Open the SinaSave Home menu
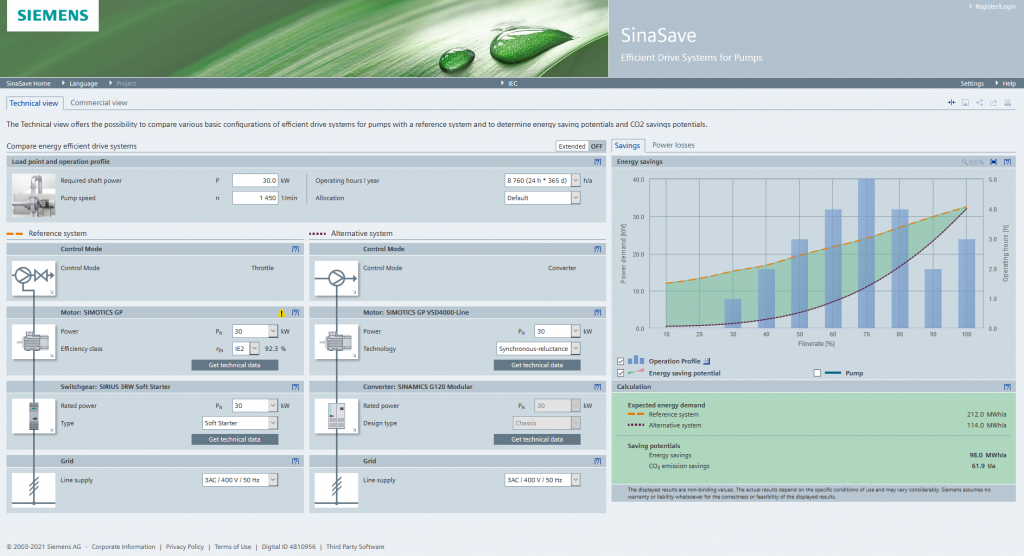This screenshot has width=1024, height=556. (28, 84)
